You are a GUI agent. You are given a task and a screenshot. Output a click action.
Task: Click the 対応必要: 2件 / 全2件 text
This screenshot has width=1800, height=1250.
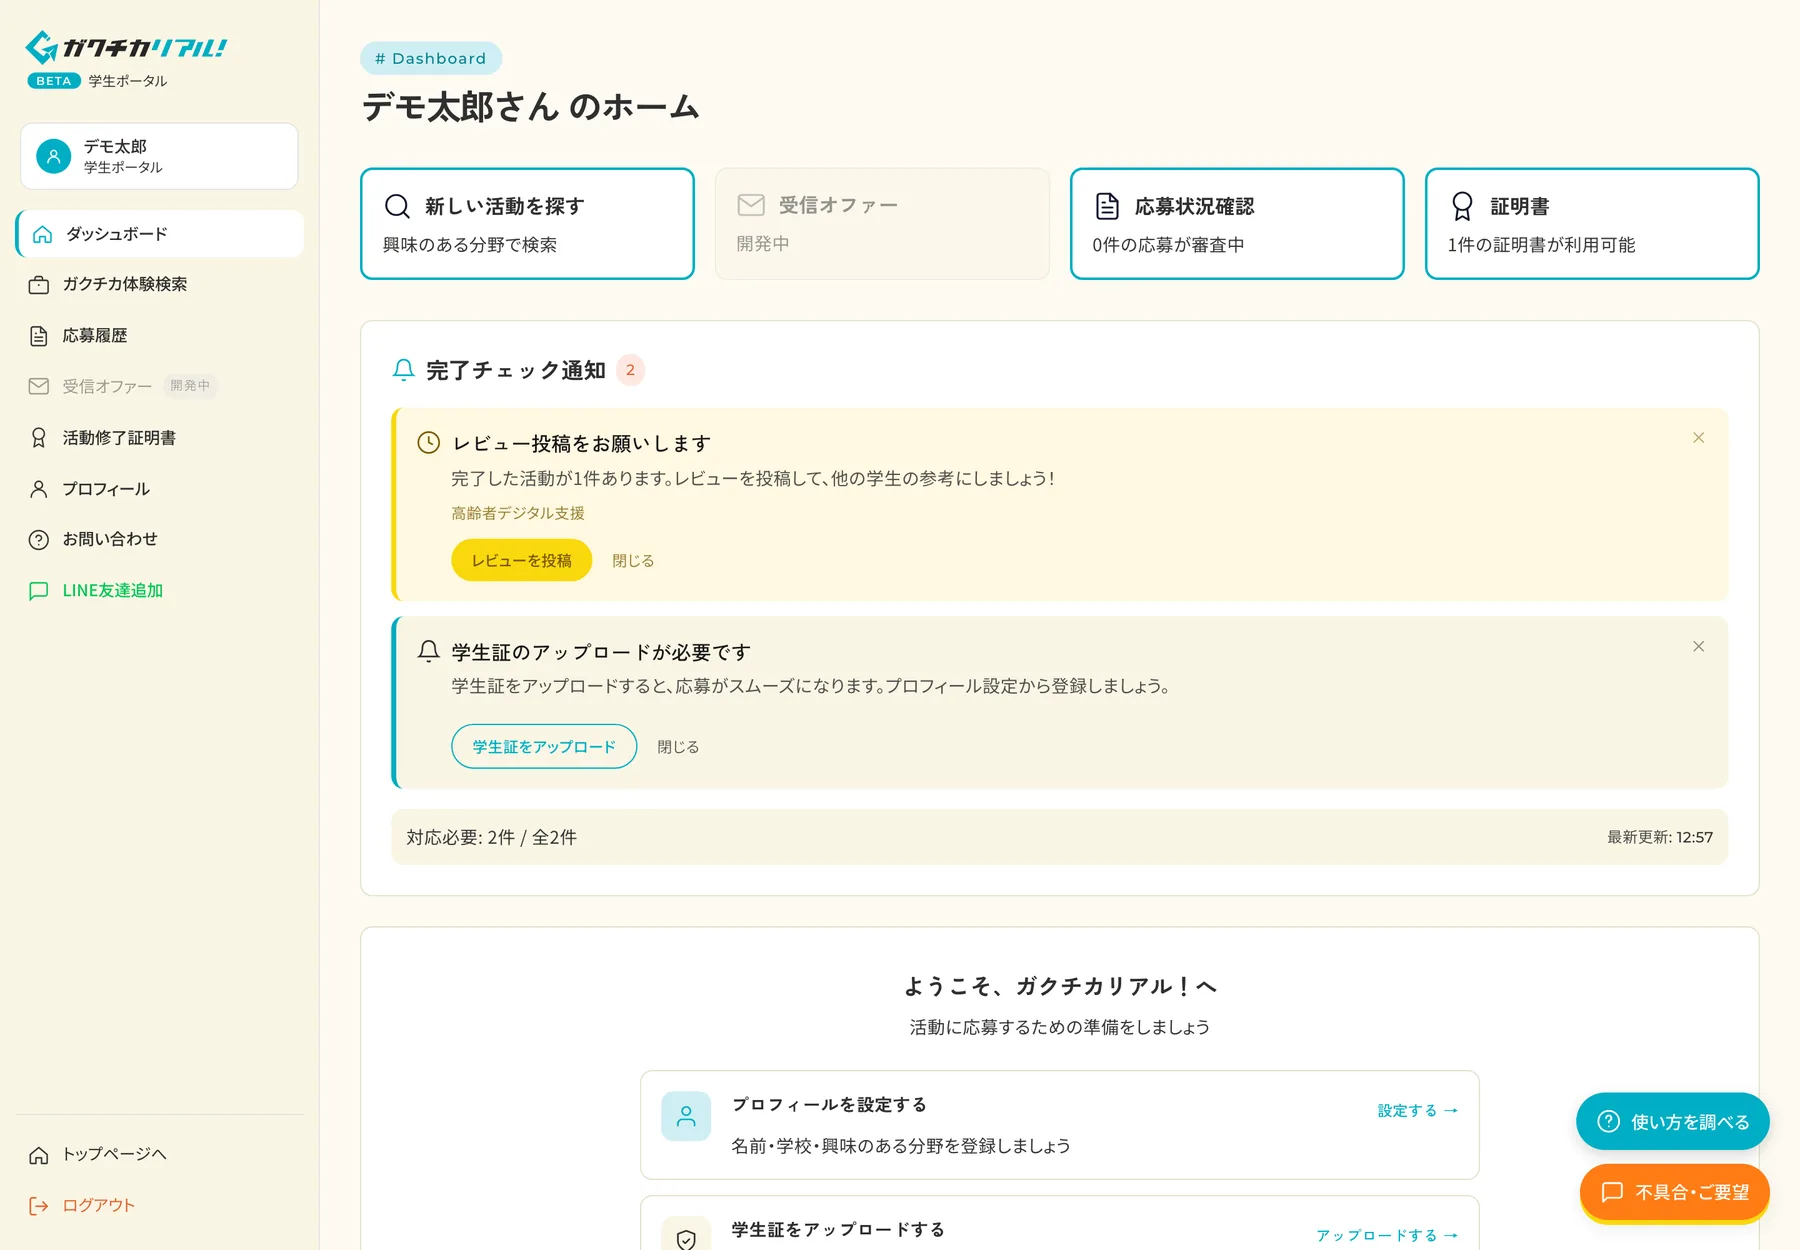coord(491,838)
